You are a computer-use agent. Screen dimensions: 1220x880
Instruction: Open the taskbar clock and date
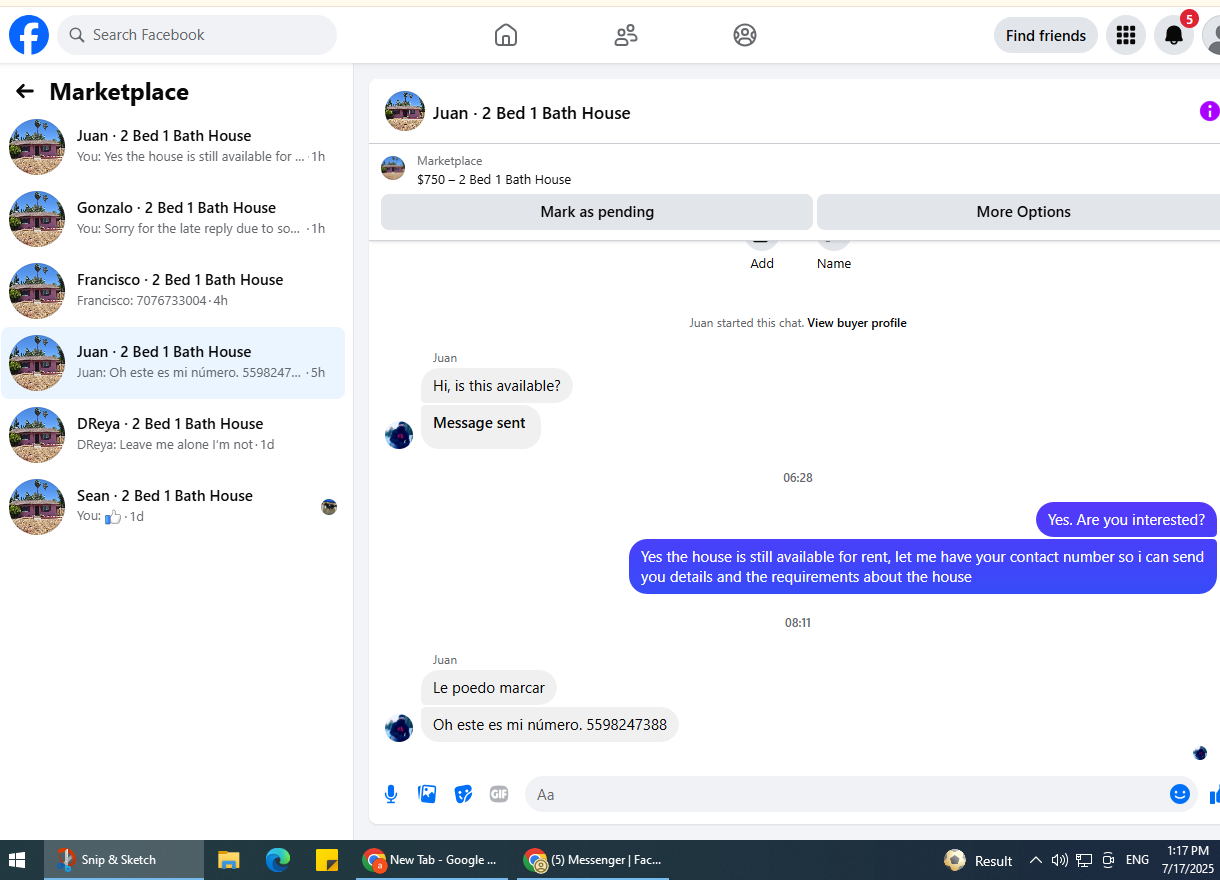pyautogui.click(x=1187, y=860)
